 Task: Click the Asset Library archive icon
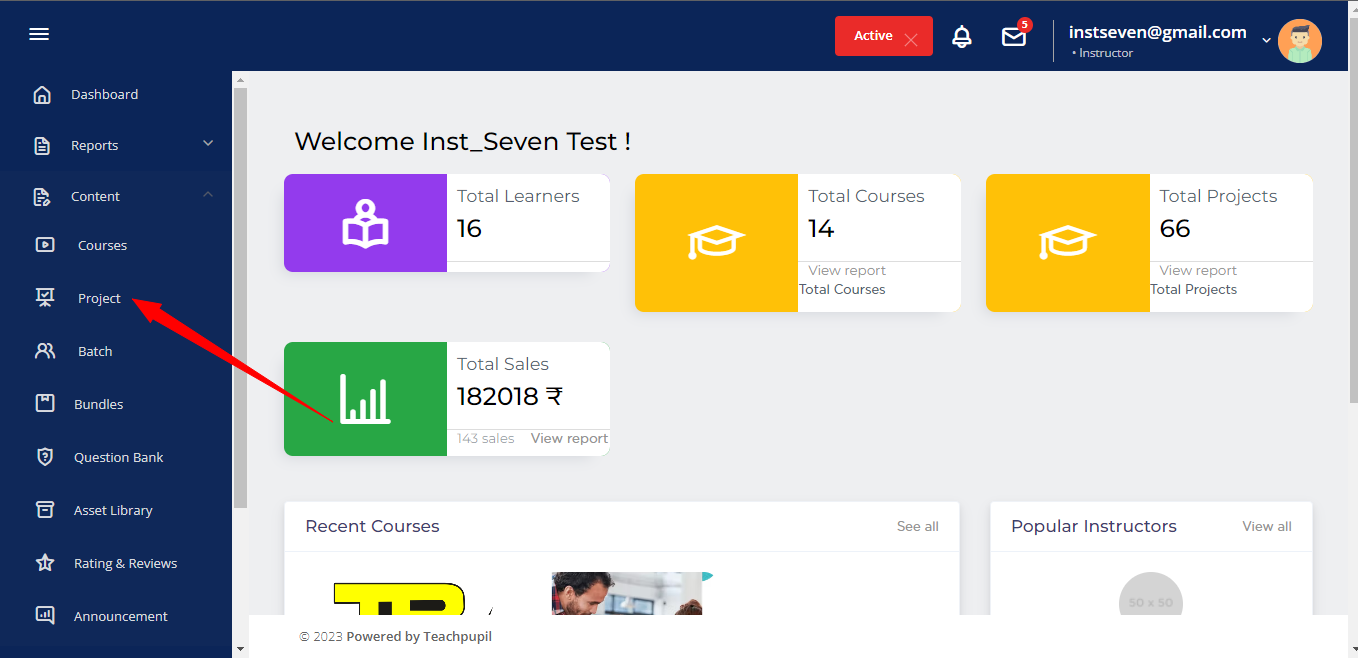(45, 510)
